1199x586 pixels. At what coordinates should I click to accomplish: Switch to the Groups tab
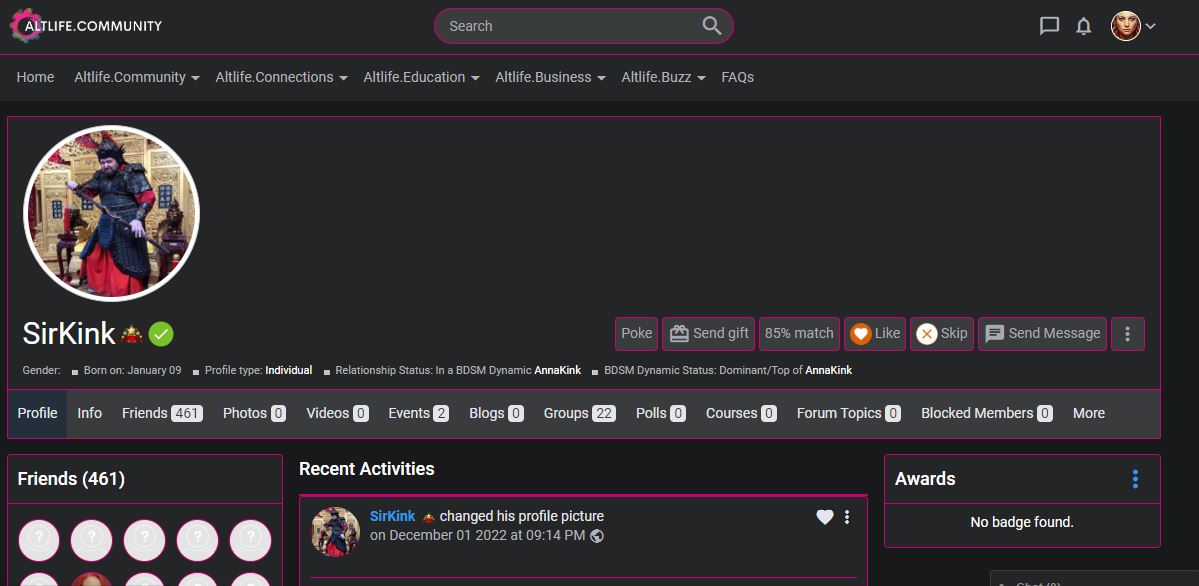(578, 413)
